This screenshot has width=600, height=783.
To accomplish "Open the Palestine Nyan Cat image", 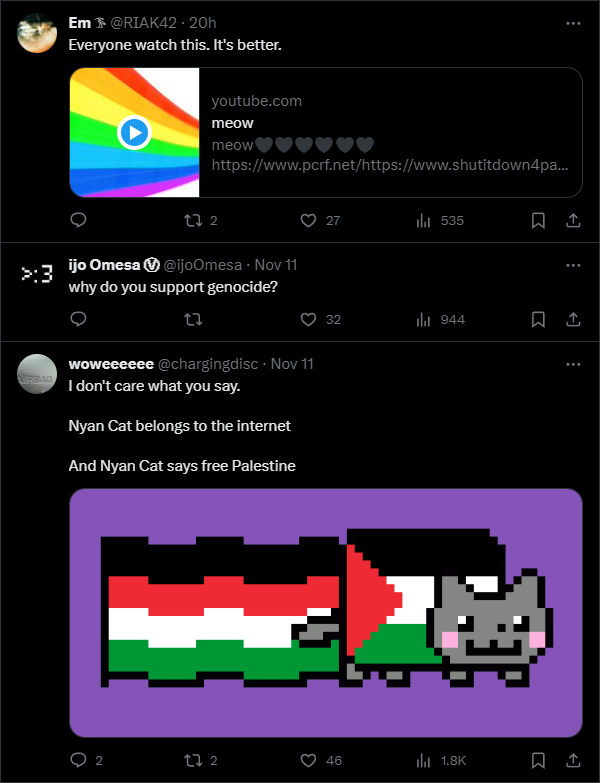I will click(326, 613).
